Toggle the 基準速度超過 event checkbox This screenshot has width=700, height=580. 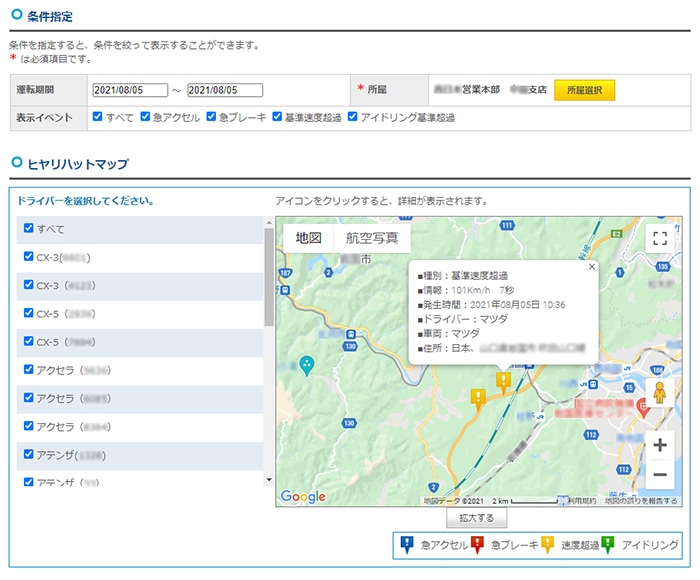point(277,117)
